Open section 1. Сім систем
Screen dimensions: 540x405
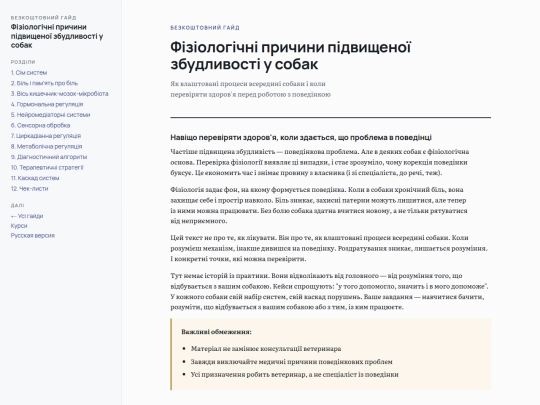29,73
